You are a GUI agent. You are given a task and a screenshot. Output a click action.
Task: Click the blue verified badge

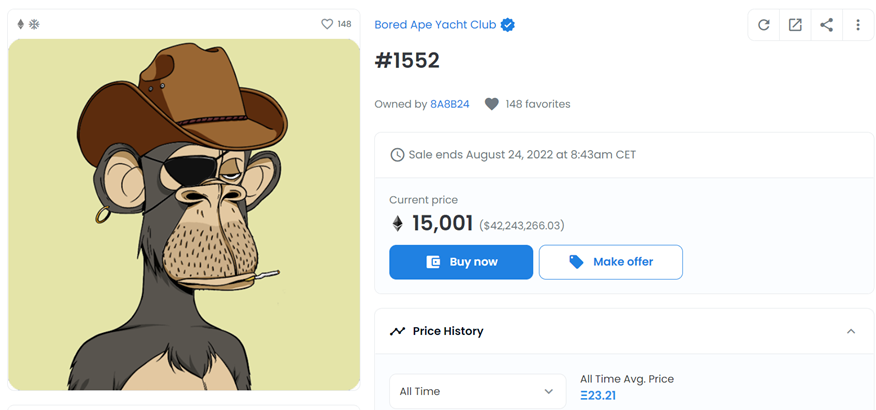[508, 25]
